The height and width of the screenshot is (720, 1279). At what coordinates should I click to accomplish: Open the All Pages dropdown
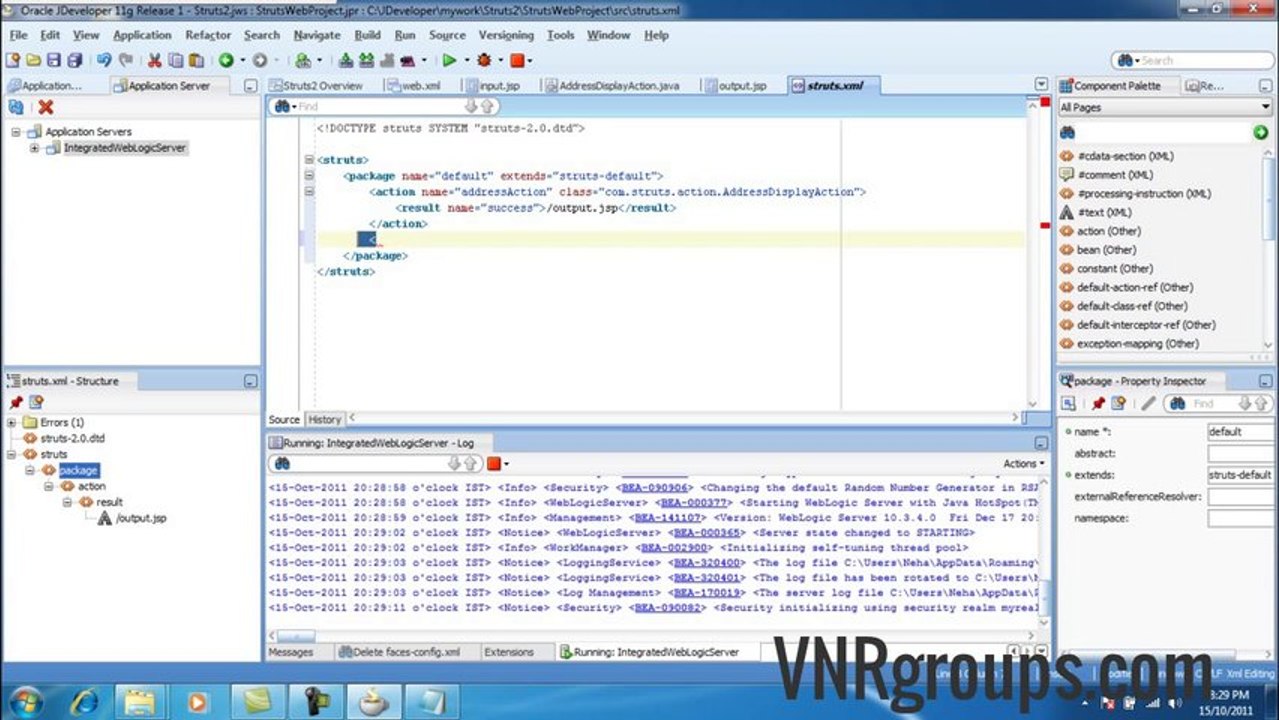click(x=1165, y=107)
